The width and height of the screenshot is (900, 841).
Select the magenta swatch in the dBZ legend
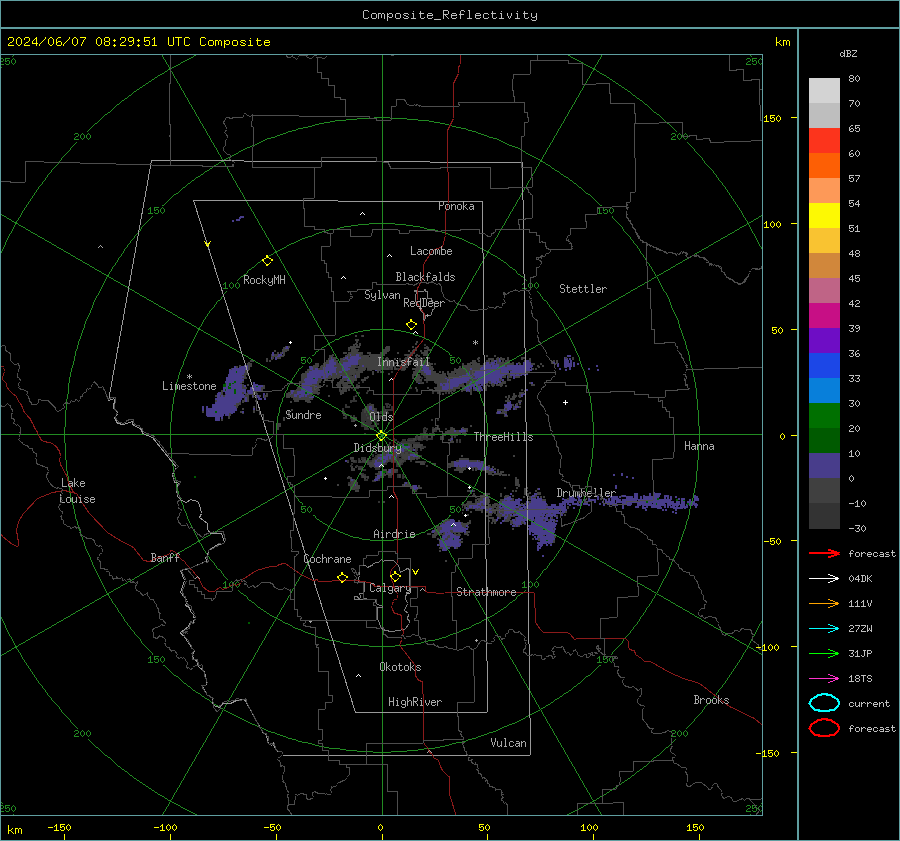point(824,315)
